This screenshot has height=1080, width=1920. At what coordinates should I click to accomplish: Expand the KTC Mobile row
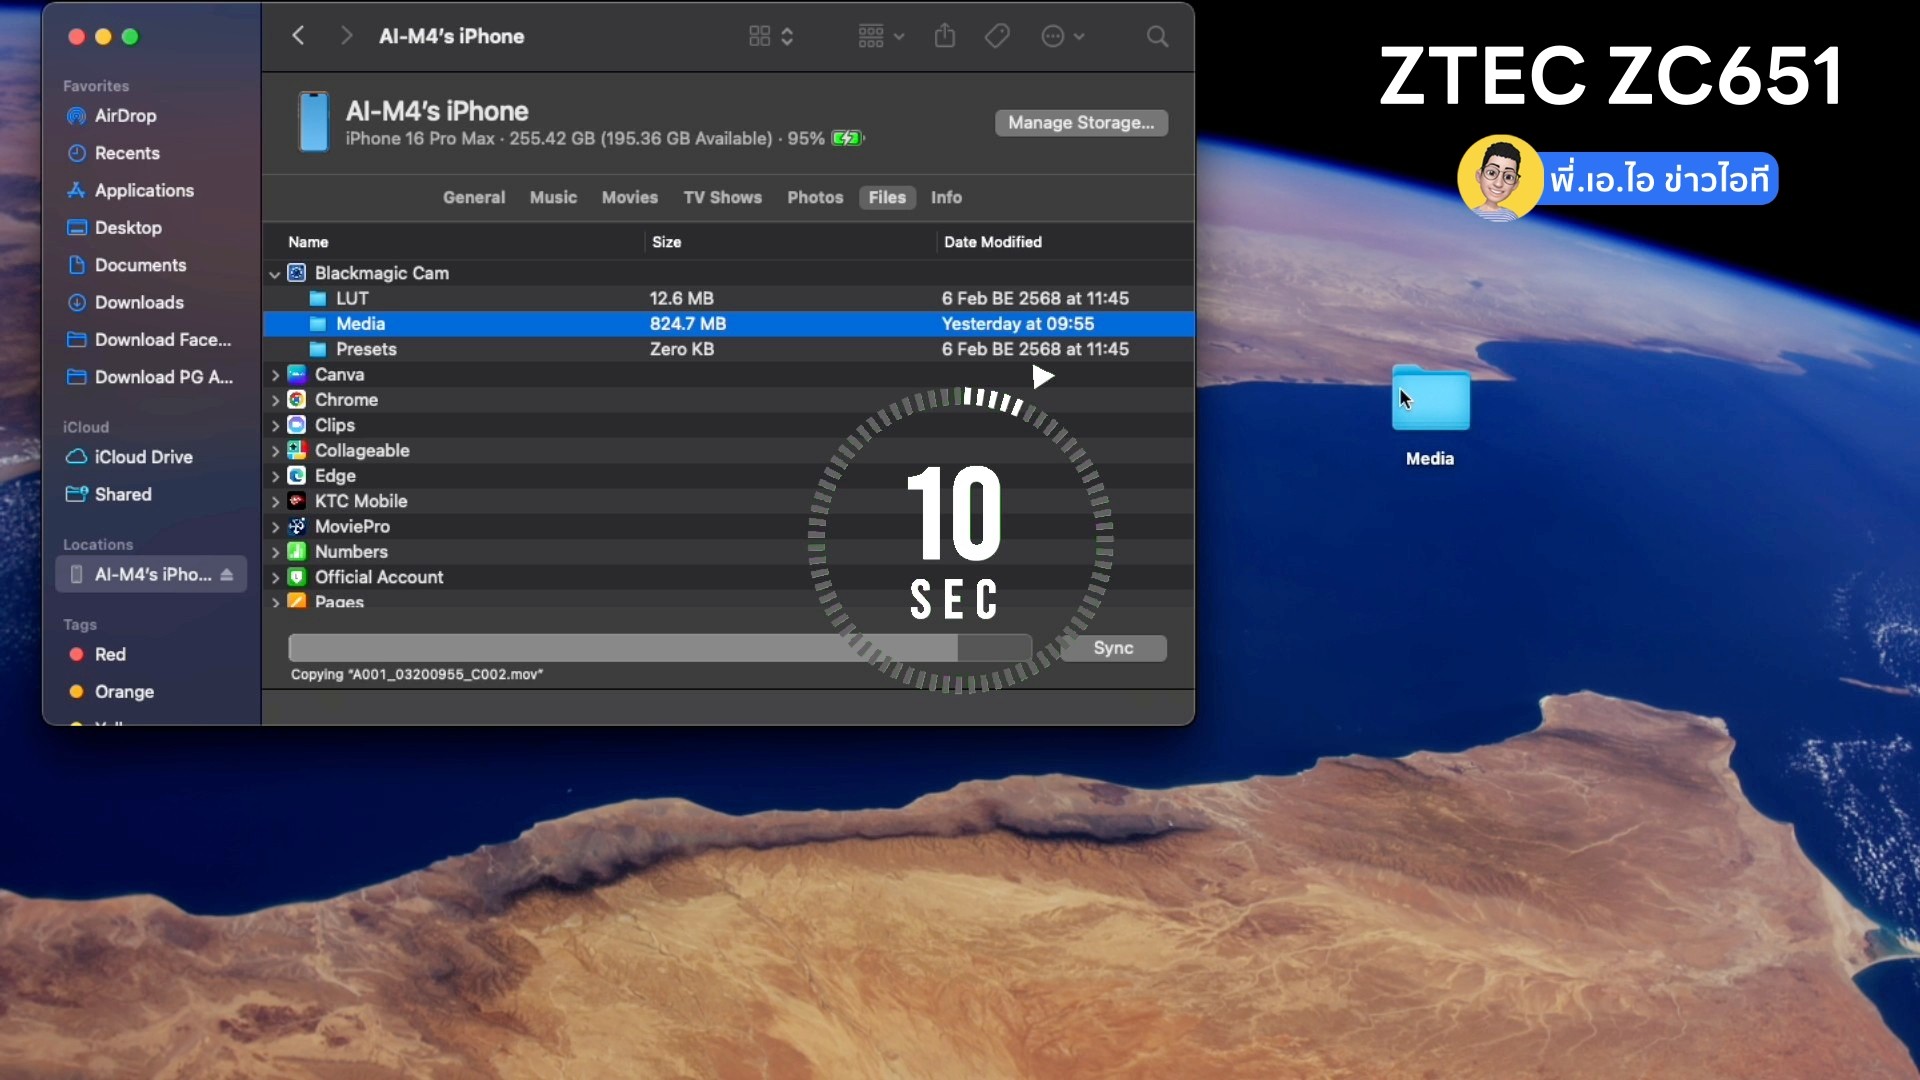[275, 501]
